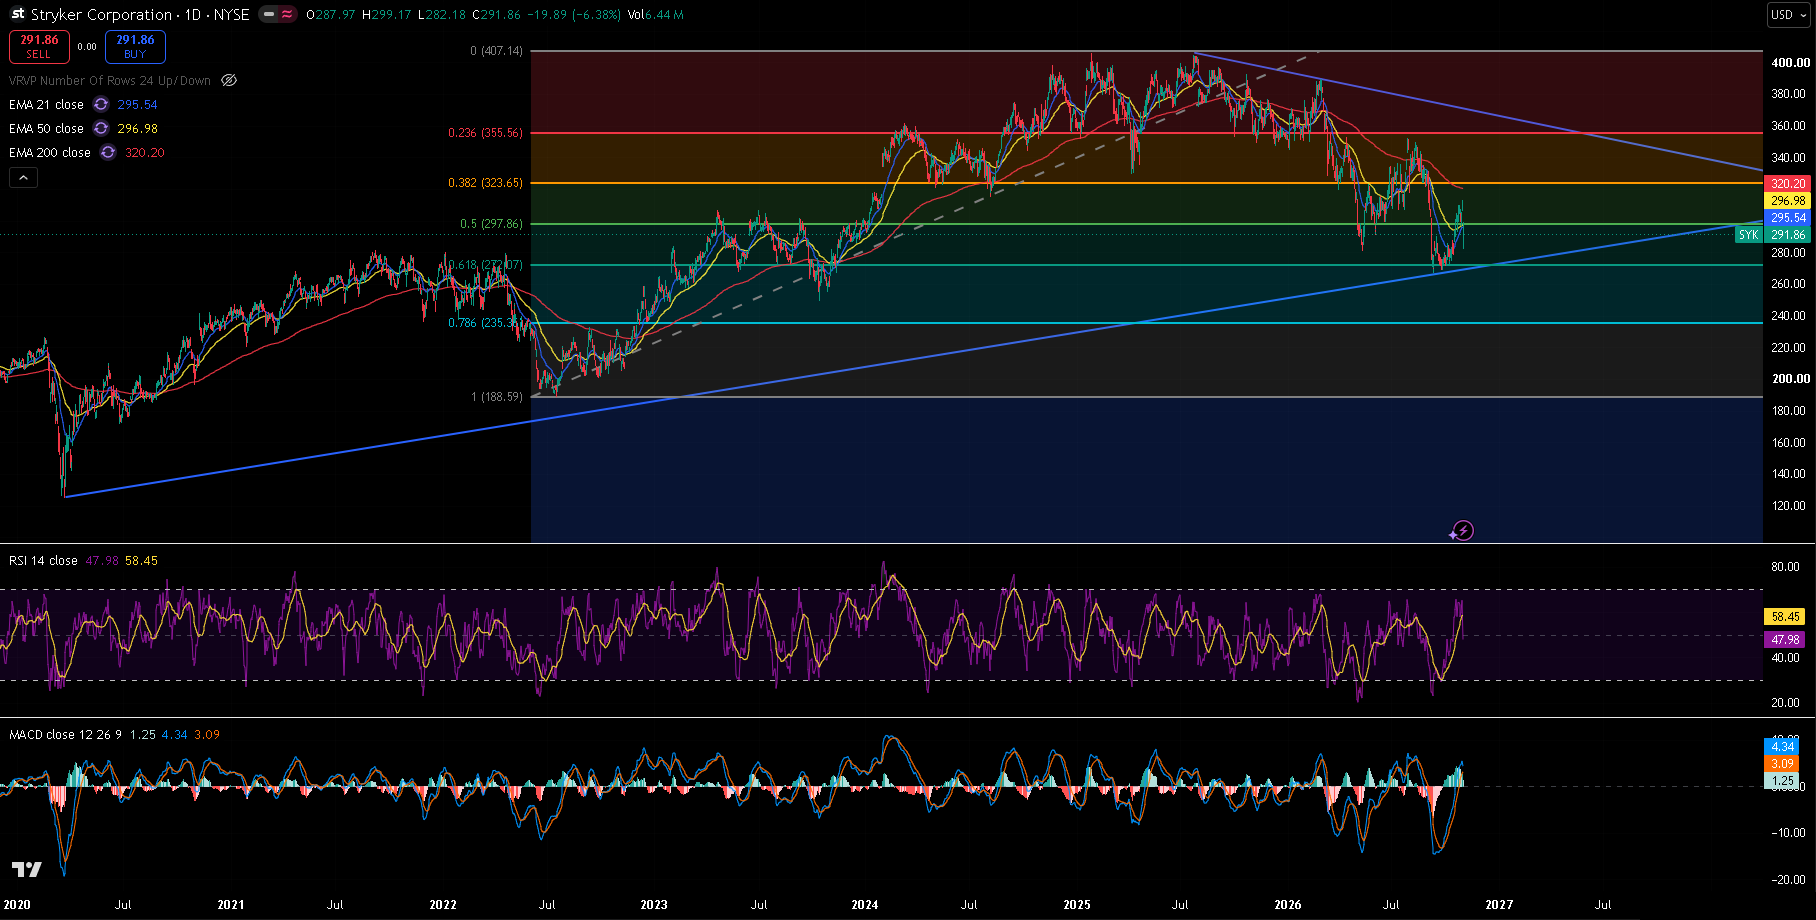Click the red 291.86 SELL button
The width and height of the screenshot is (1816, 920).
coord(39,46)
